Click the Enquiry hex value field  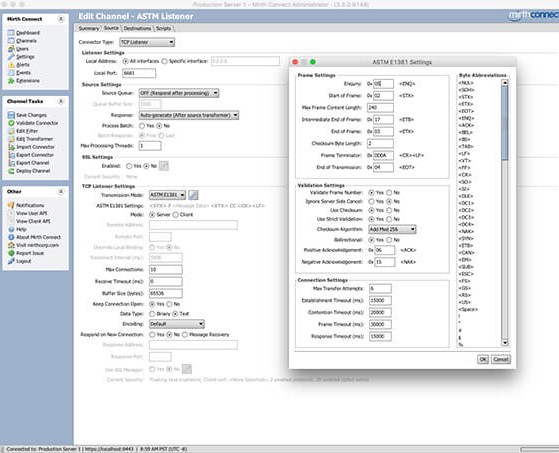pos(383,84)
